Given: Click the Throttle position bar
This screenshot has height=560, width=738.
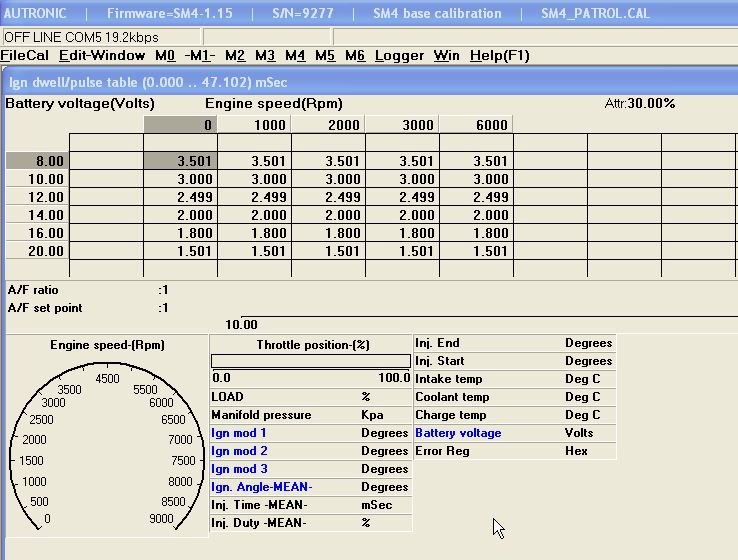Looking at the screenshot, I should tap(311, 361).
